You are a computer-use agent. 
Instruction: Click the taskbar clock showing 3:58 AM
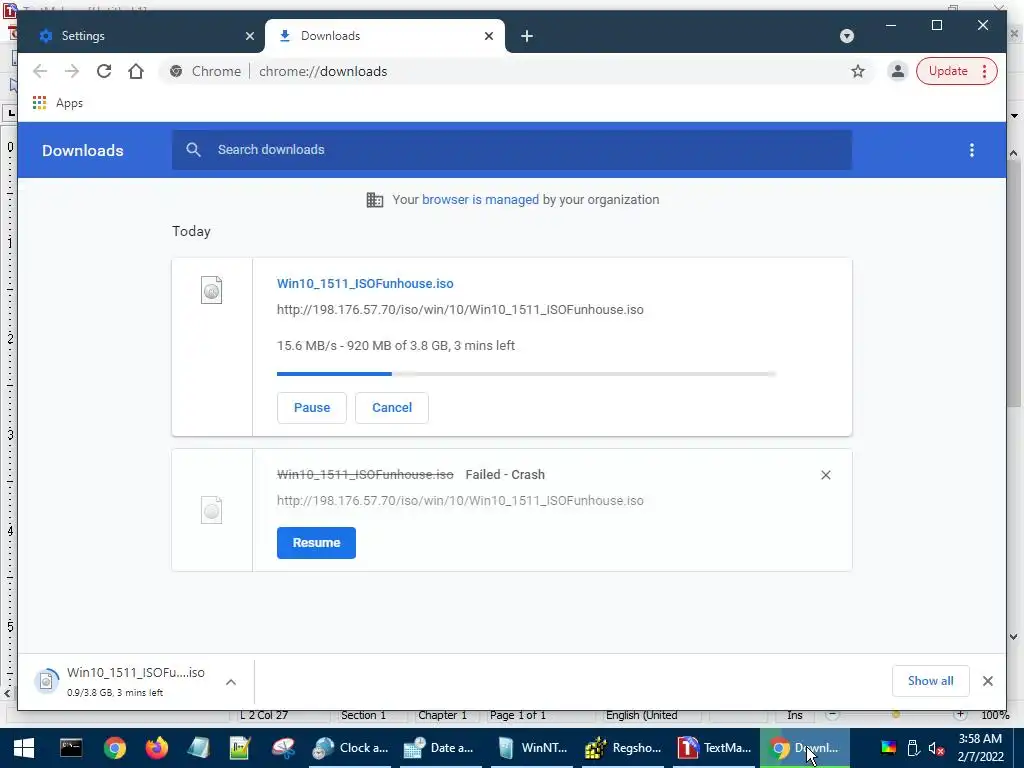pos(980,748)
